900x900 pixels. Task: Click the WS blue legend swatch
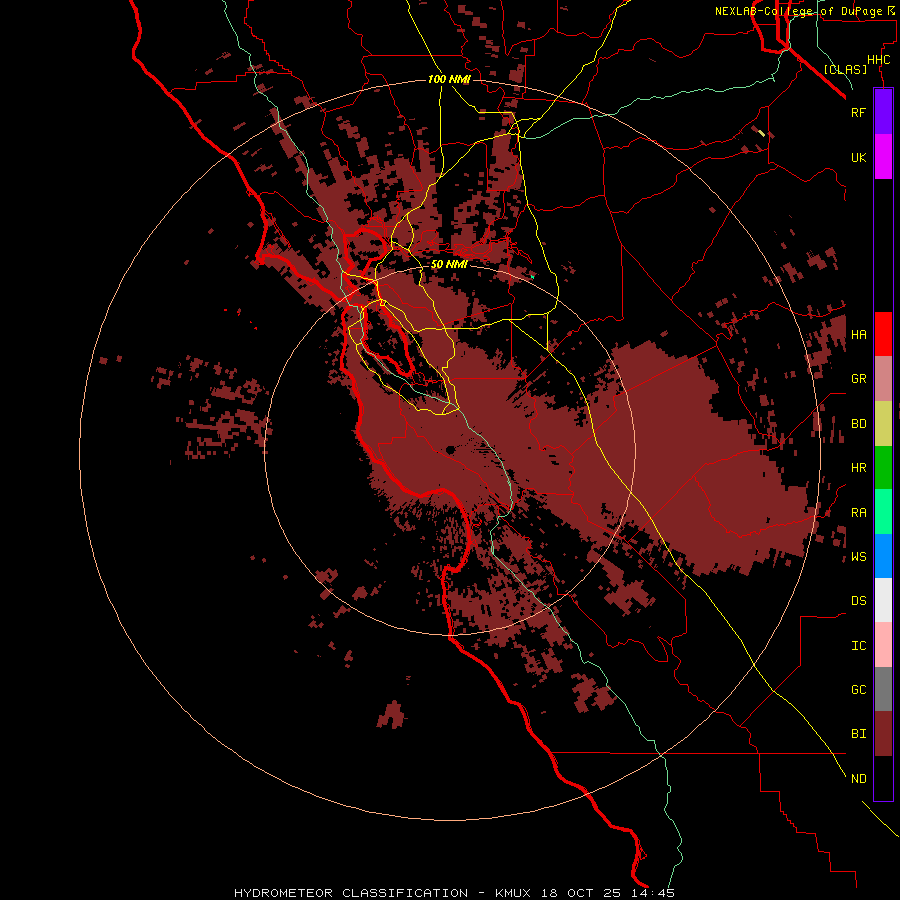(883, 556)
